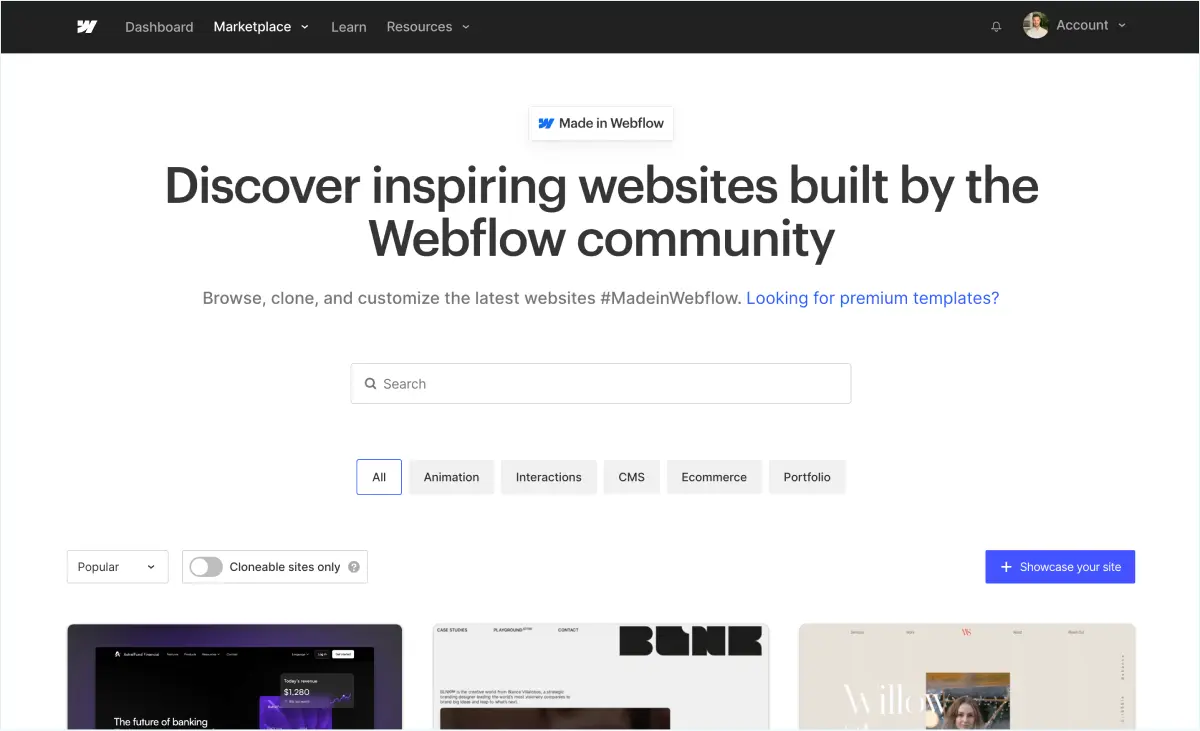The width and height of the screenshot is (1200, 731).
Task: Click the Cloneable sites only label
Action: click(x=285, y=567)
